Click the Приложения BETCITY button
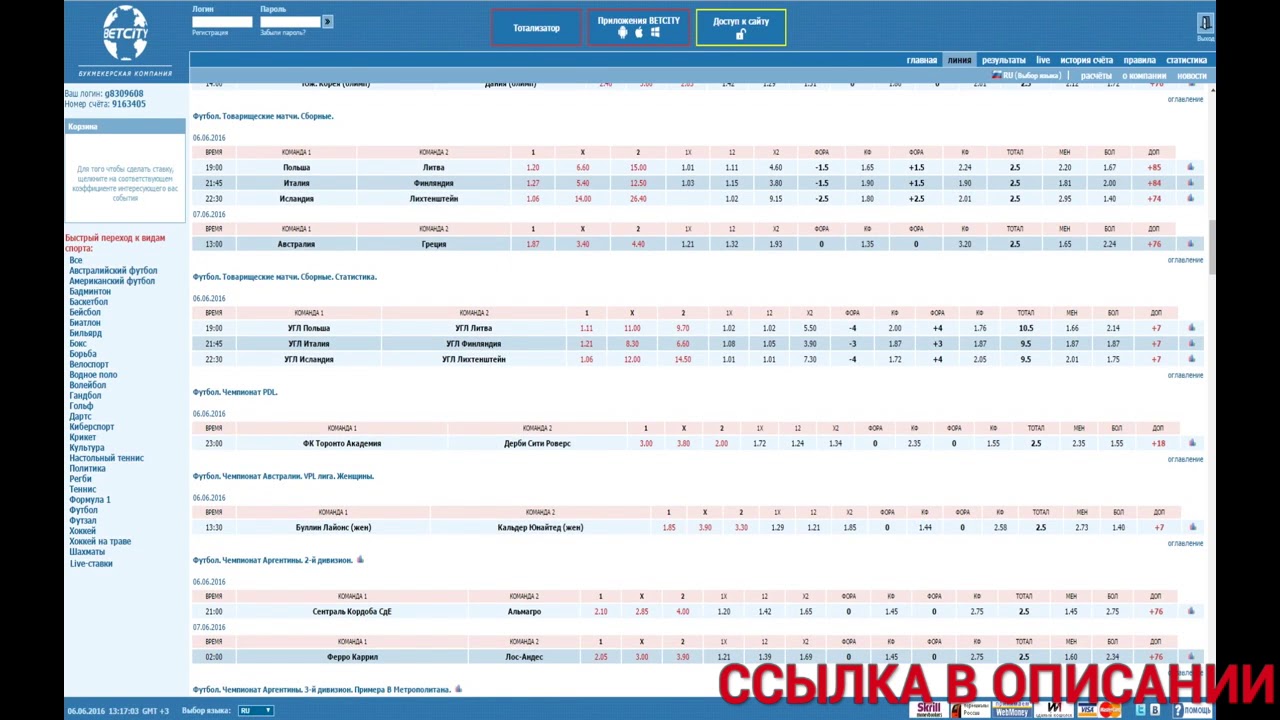Image resolution: width=1280 pixels, height=720 pixels. (x=638, y=28)
